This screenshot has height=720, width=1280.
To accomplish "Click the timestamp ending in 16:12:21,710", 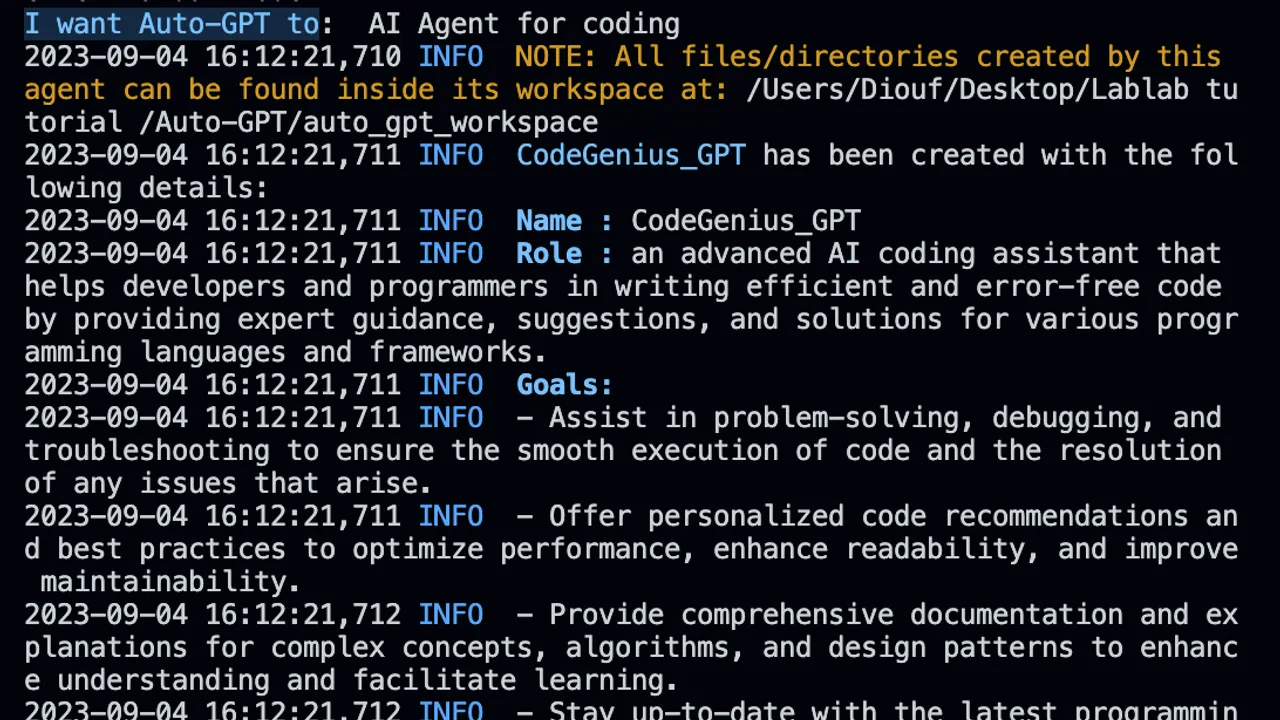I will click(x=213, y=56).
